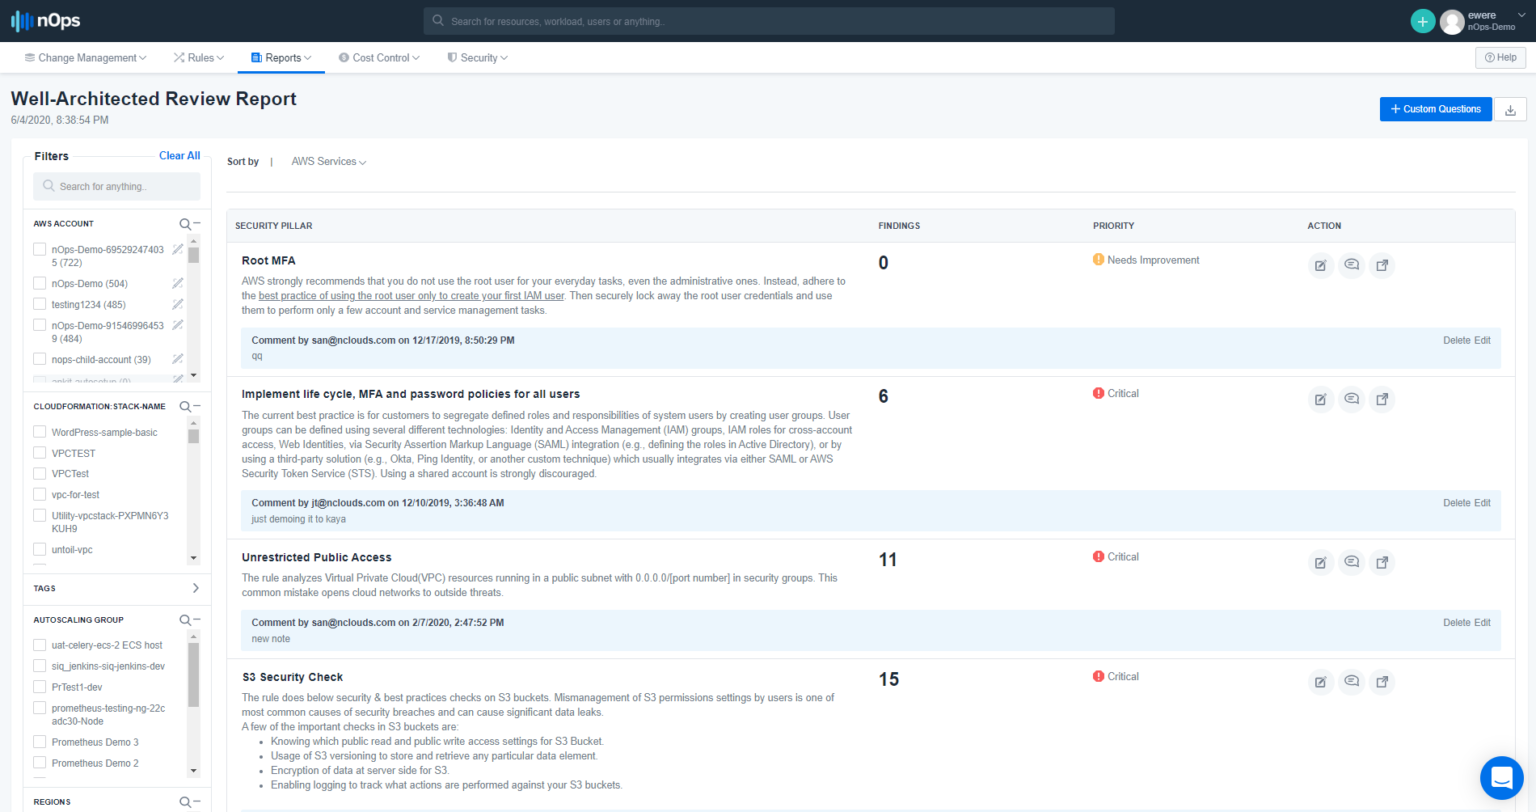Open comments for Unrestricted Public Access
Image resolution: width=1536 pixels, height=812 pixels.
click(1351, 562)
